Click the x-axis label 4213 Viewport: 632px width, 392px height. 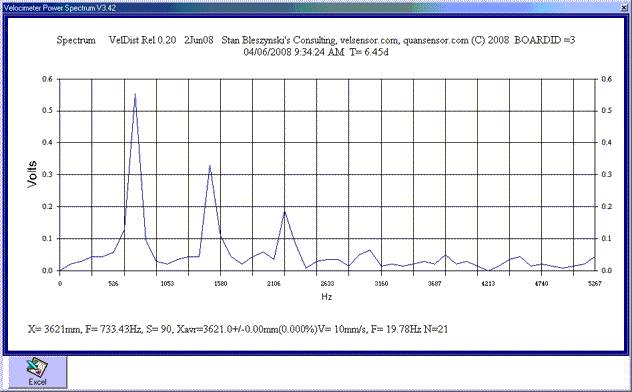click(x=488, y=284)
